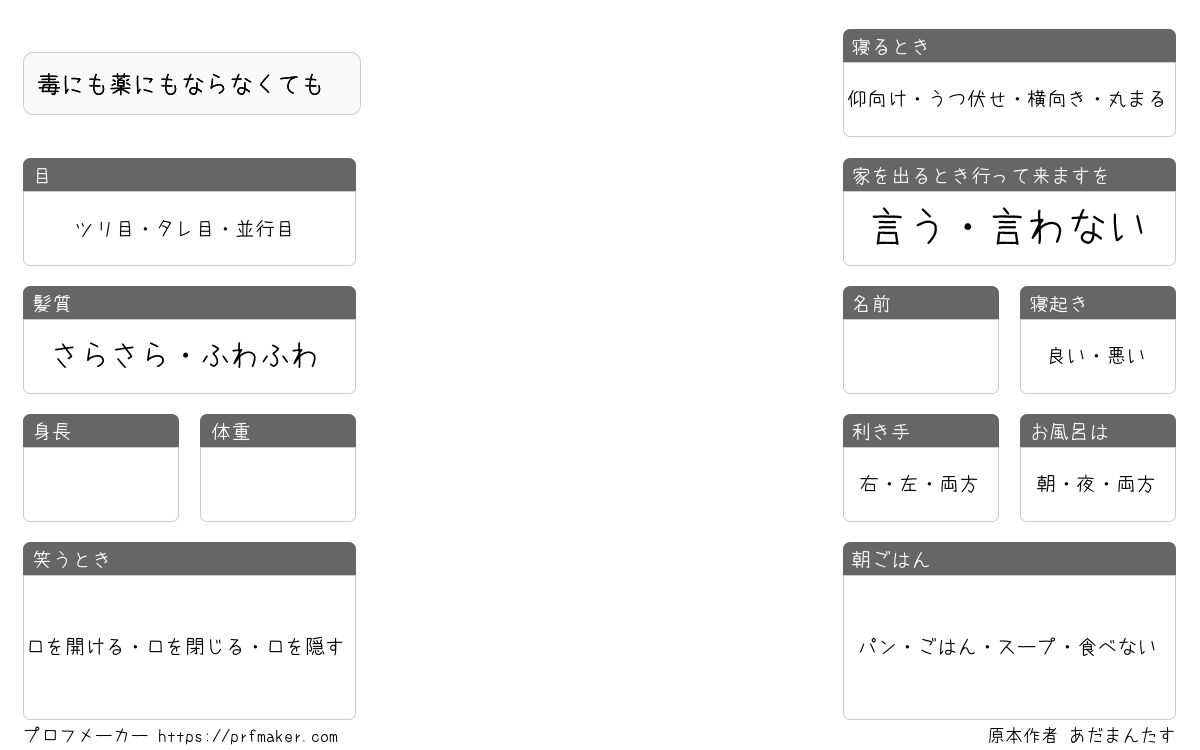1200x750 pixels.
Task: Choose the ツリ目・タレ目・並行目 option text
Action: click(x=185, y=229)
